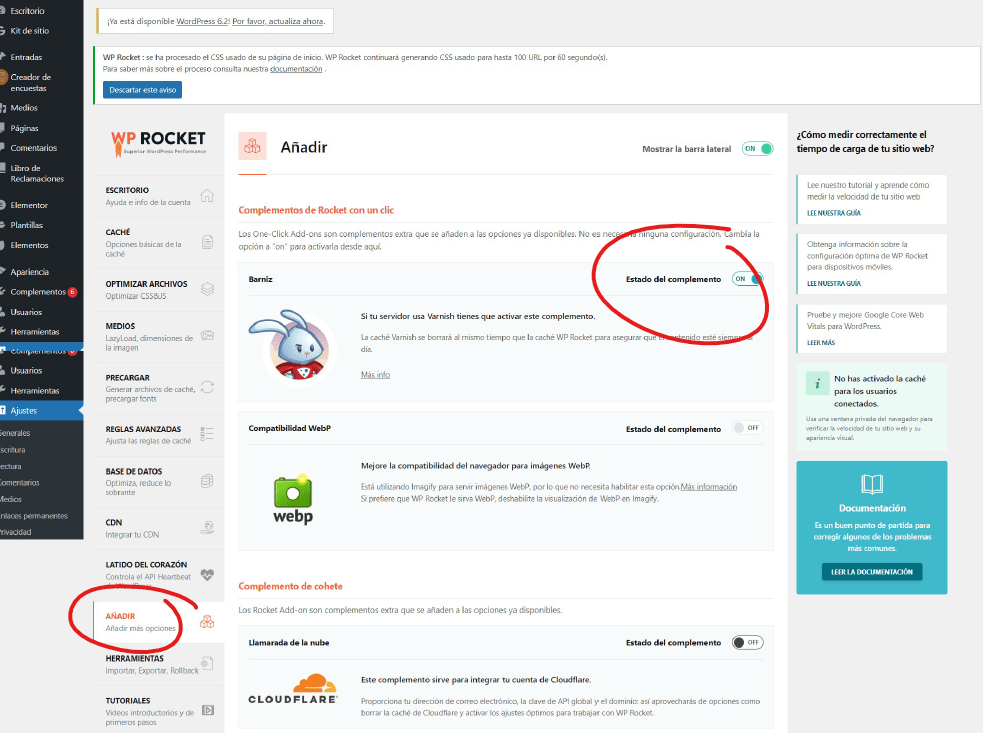Image resolution: width=983 pixels, height=733 pixels.
Task: Open Caché tab in WP Rocket menu
Action: [x=158, y=243]
